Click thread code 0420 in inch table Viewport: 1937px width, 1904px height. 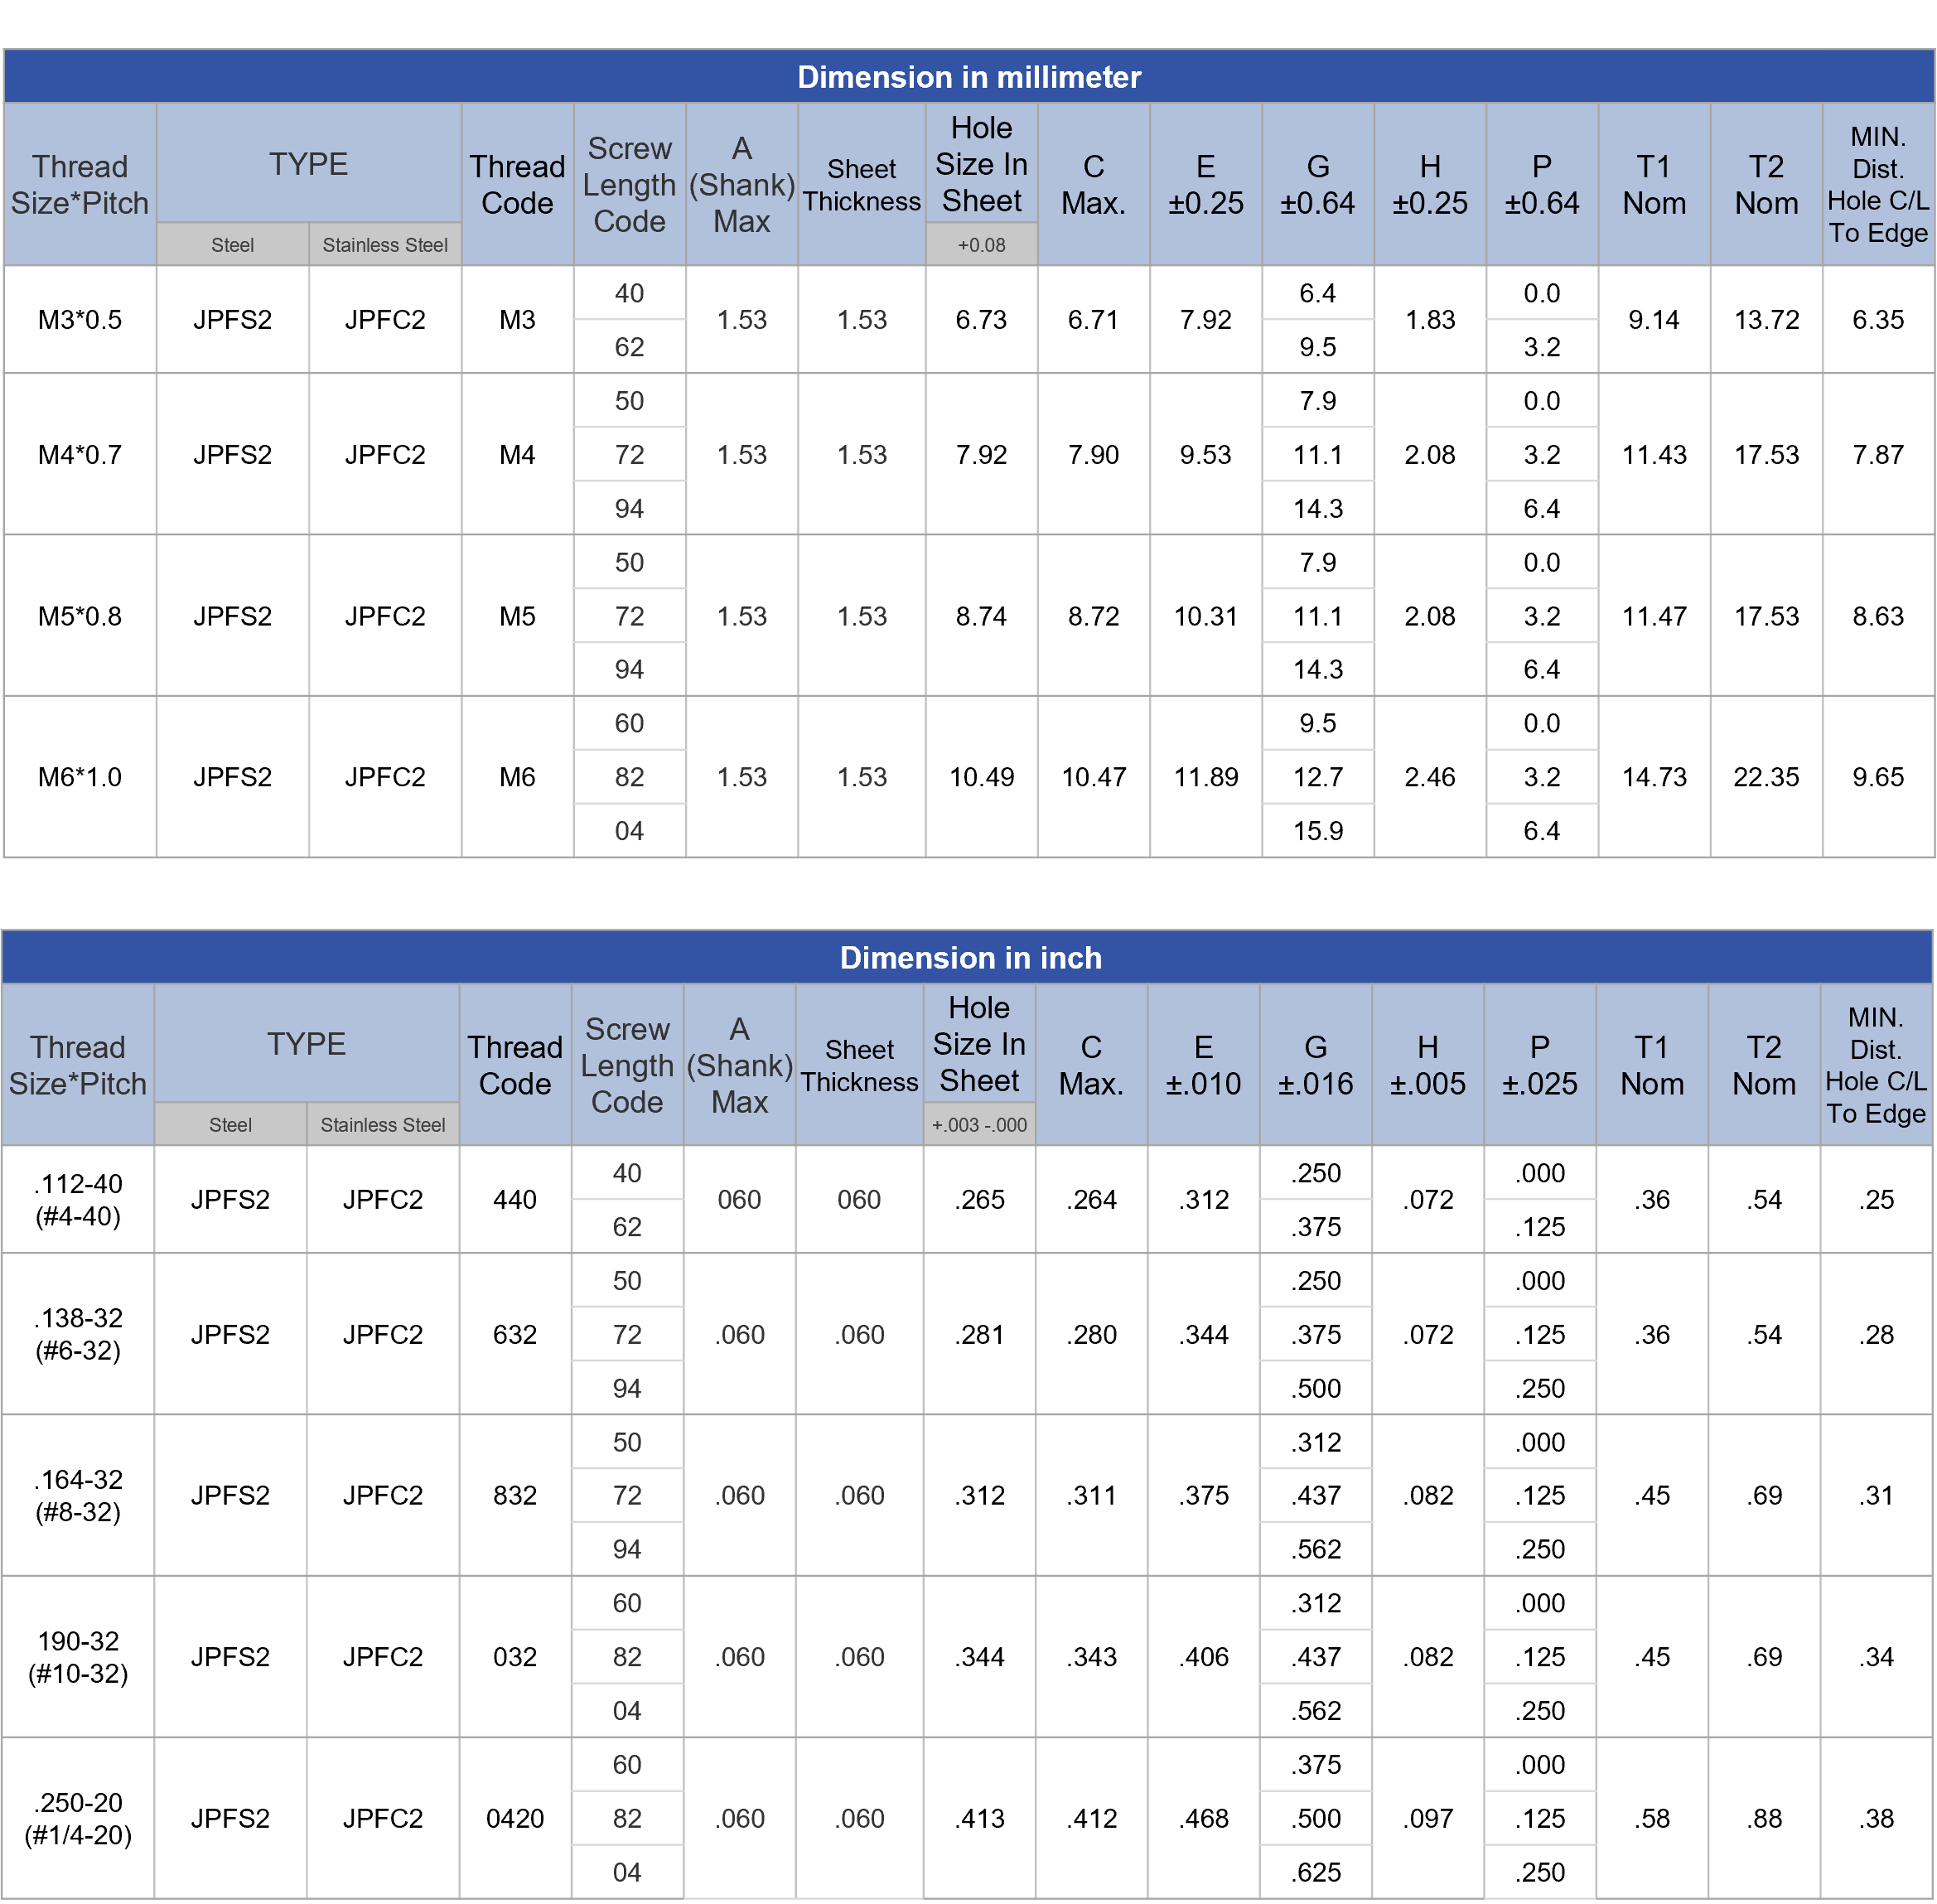[515, 1818]
